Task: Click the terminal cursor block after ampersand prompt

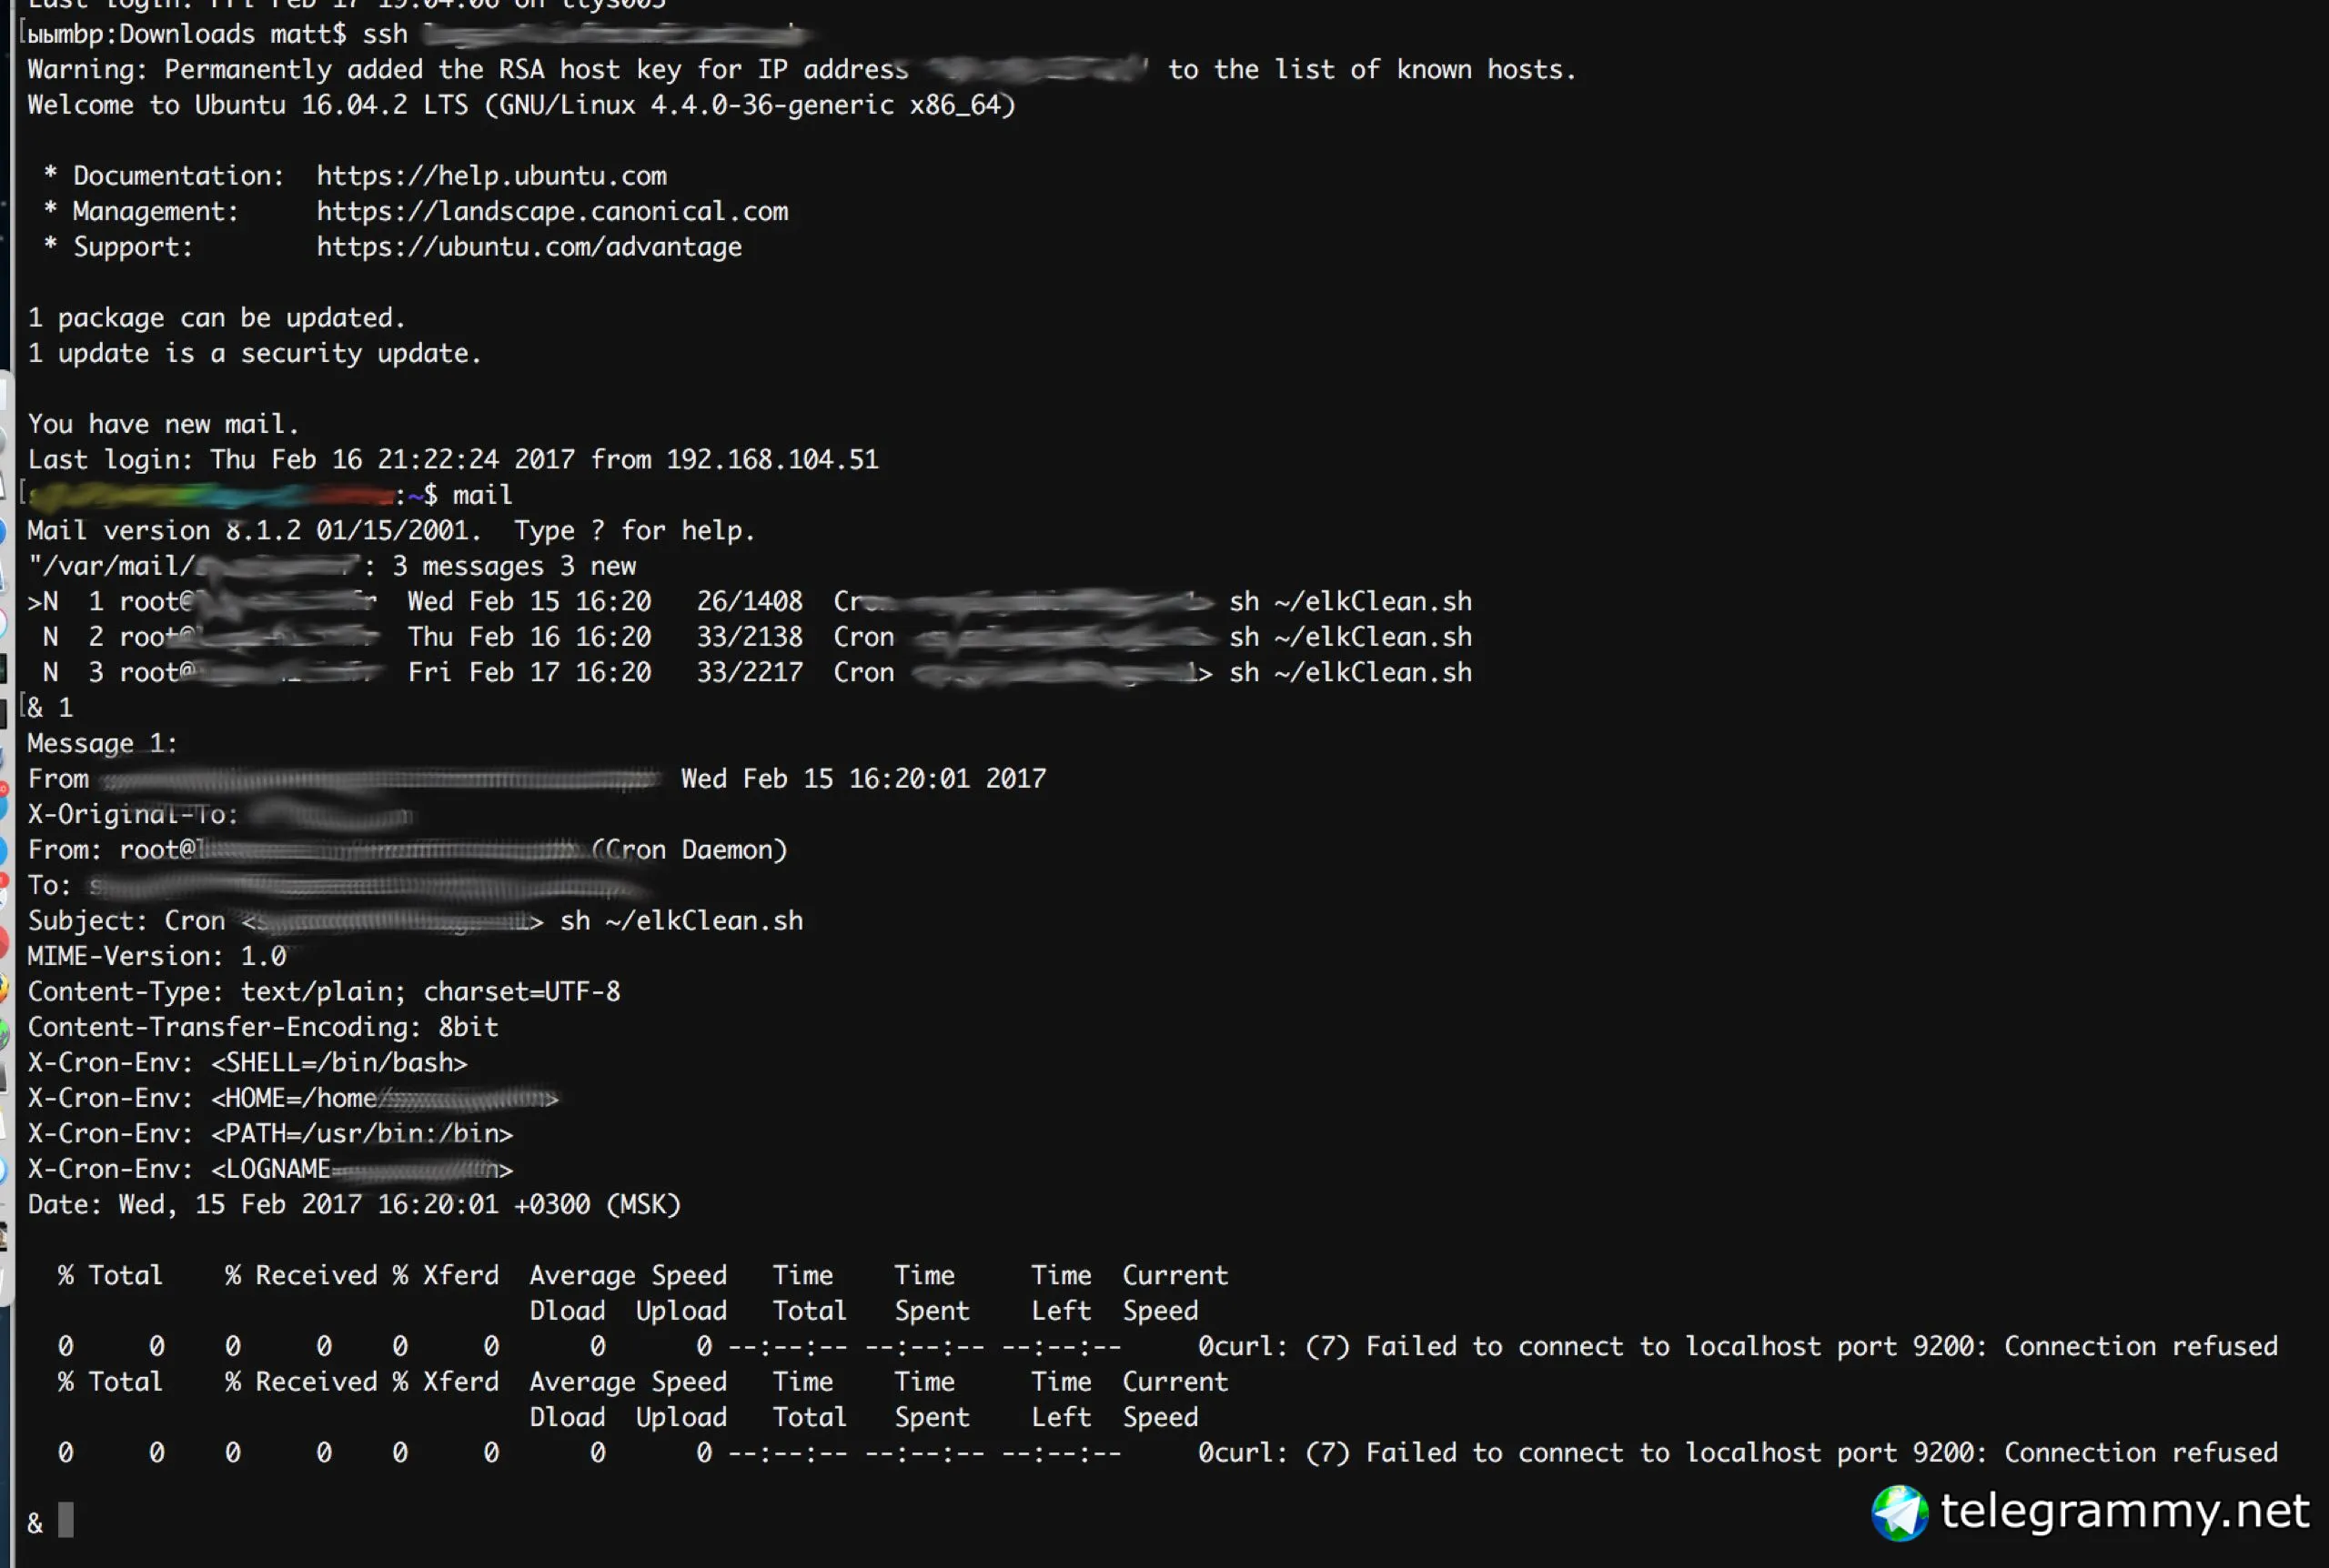Action: pos(66,1519)
